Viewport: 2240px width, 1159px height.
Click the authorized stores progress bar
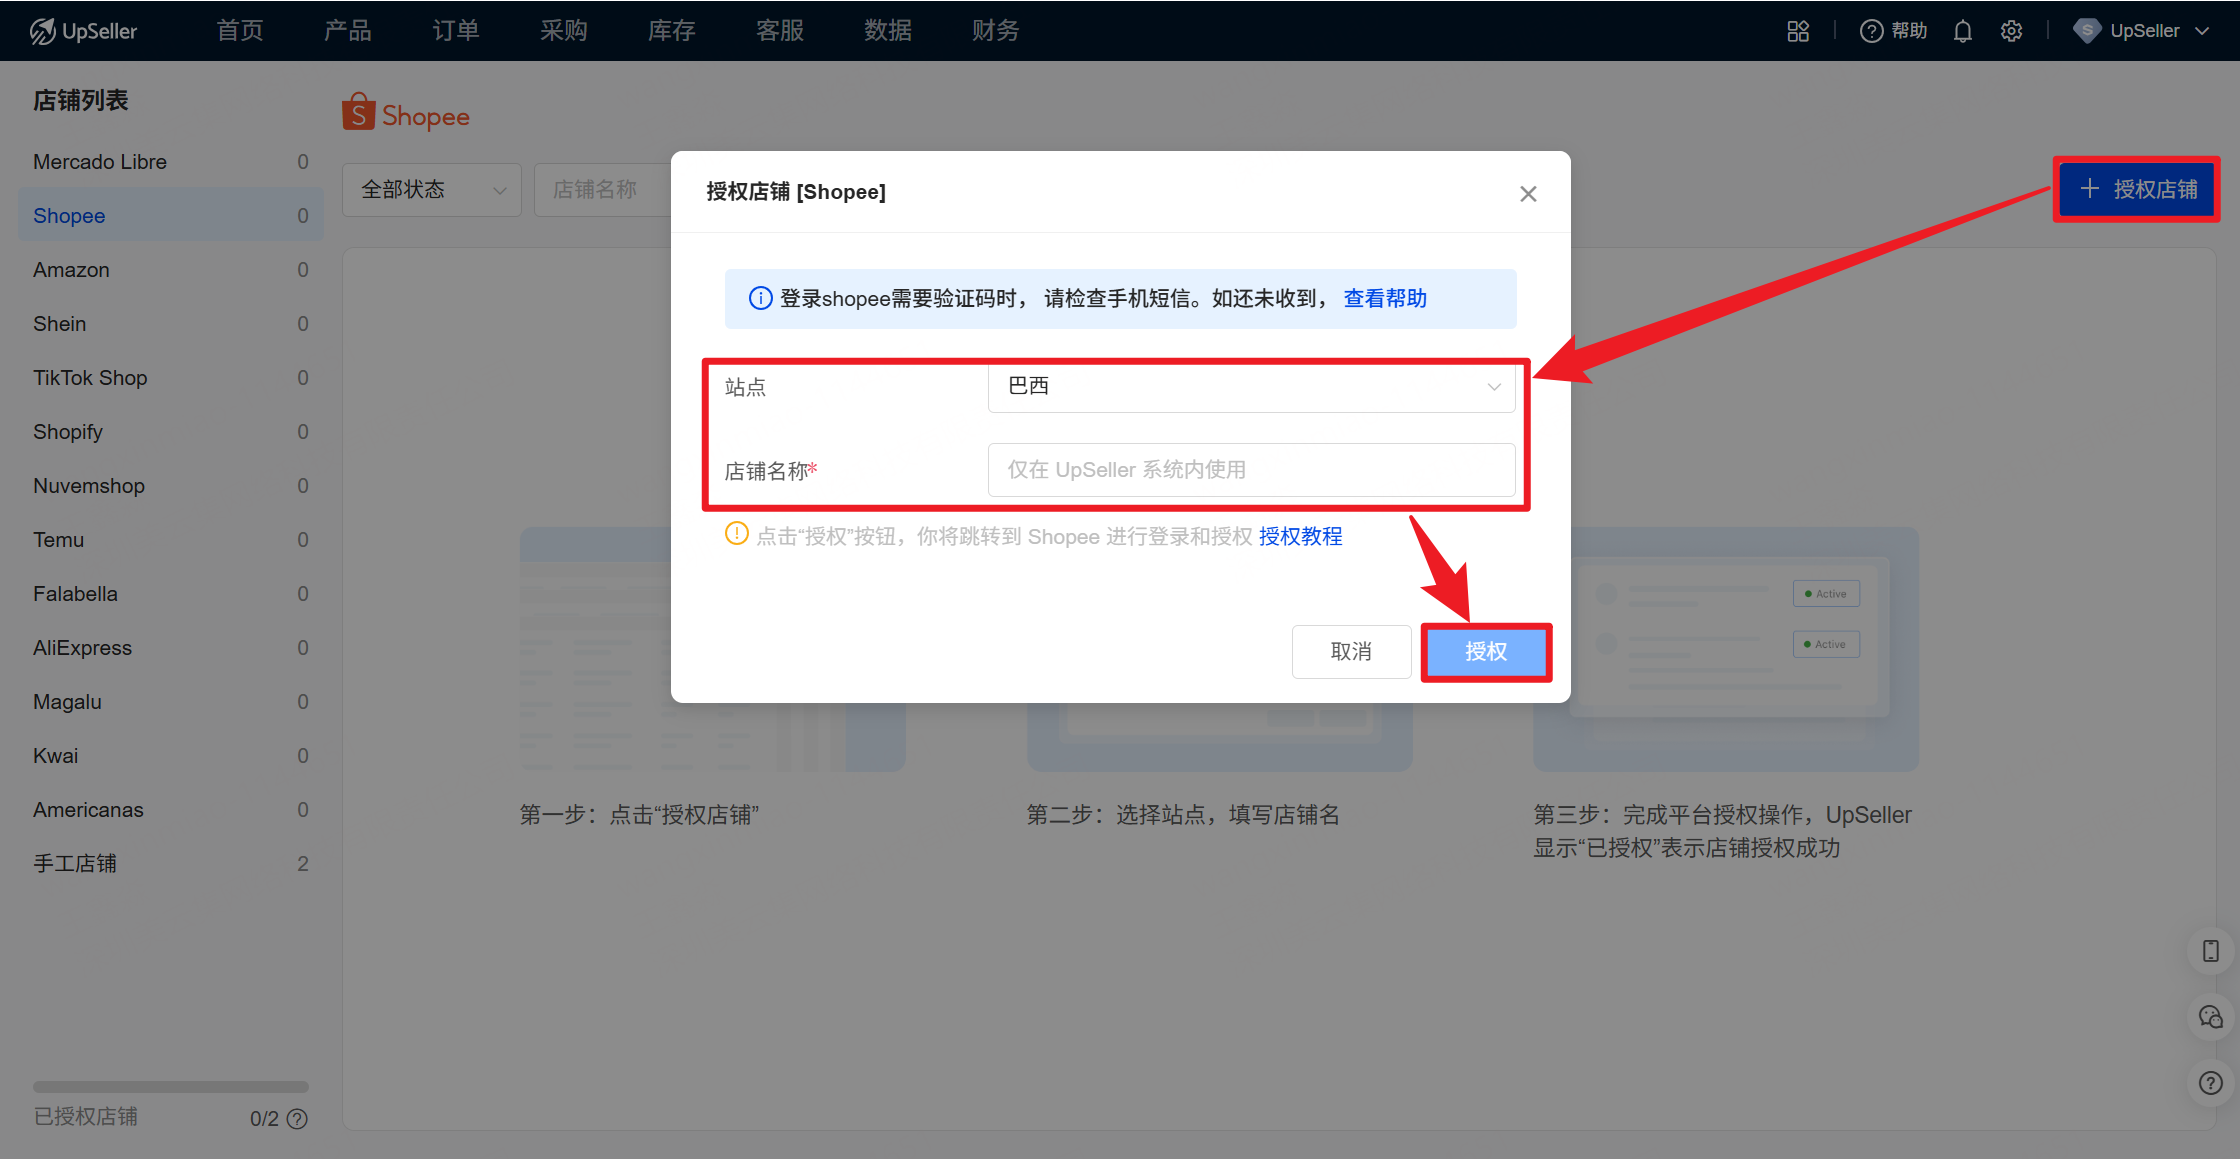(x=170, y=1087)
